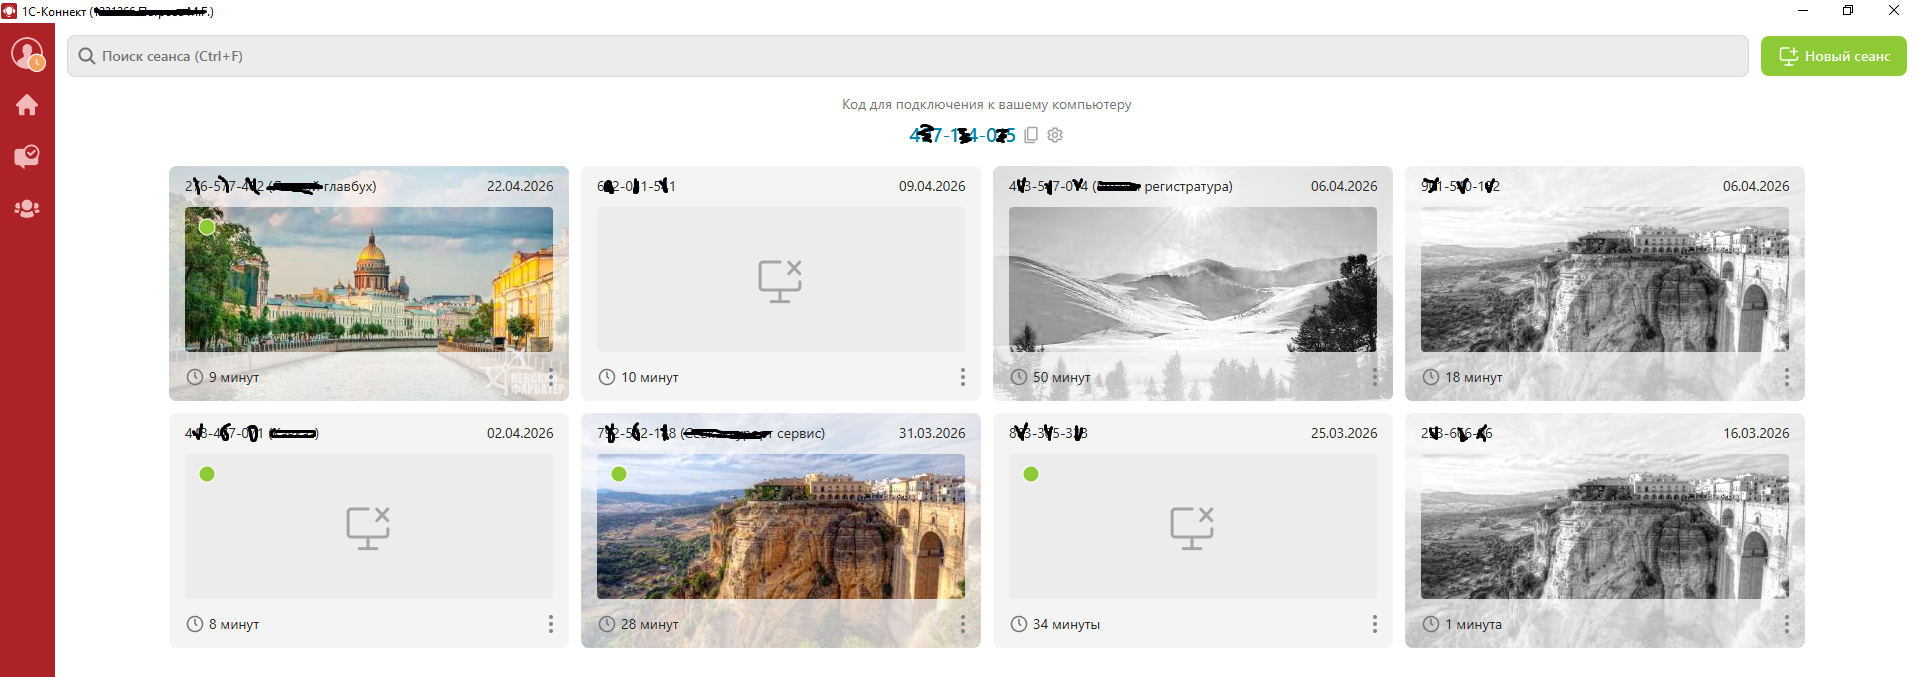Open the contacts group sidebar icon
Viewport: 1914px width, 677px height.
pyautogui.click(x=27, y=209)
